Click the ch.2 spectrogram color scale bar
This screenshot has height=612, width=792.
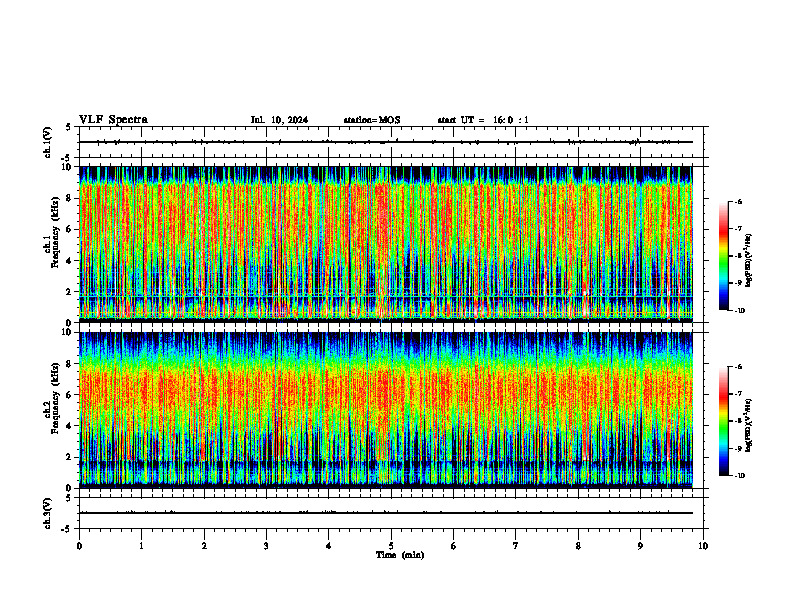724,421
